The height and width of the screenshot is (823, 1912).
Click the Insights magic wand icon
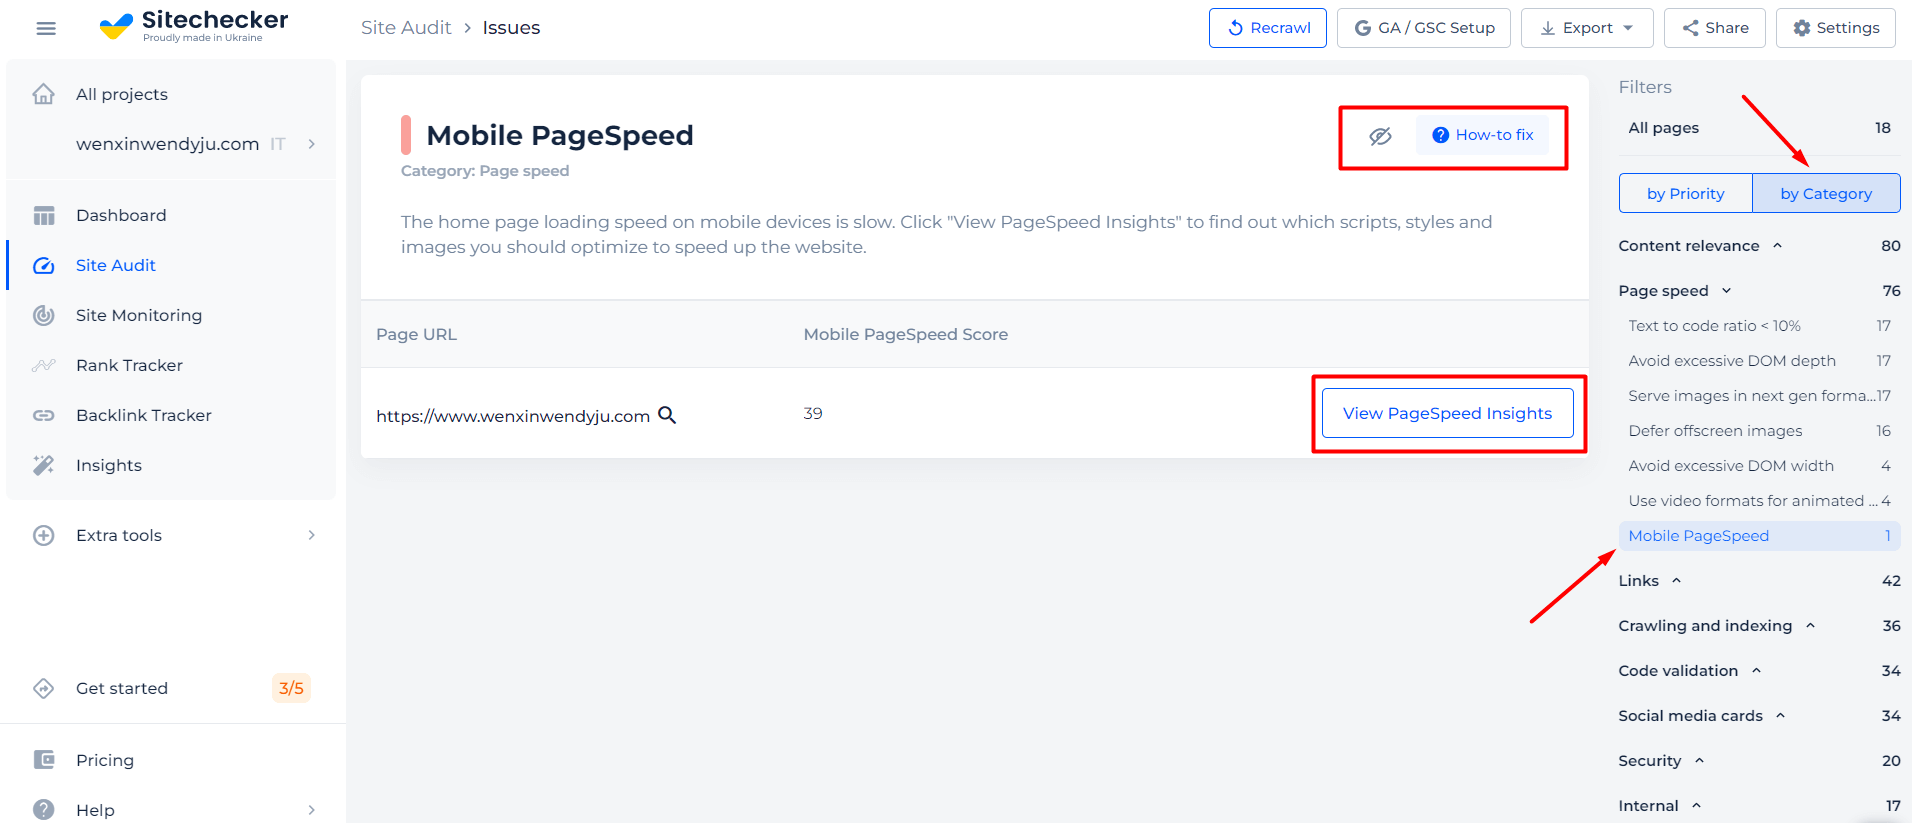44,465
